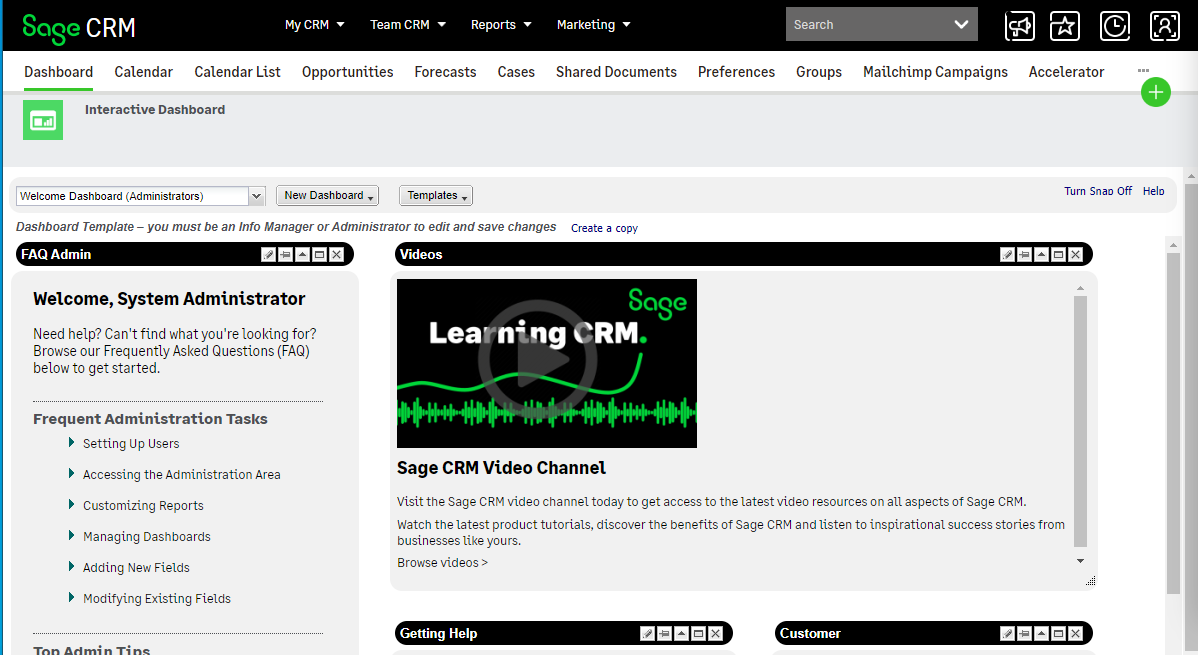Switch to the Shared Documents tab
This screenshot has height=655, width=1198.
pyautogui.click(x=616, y=72)
